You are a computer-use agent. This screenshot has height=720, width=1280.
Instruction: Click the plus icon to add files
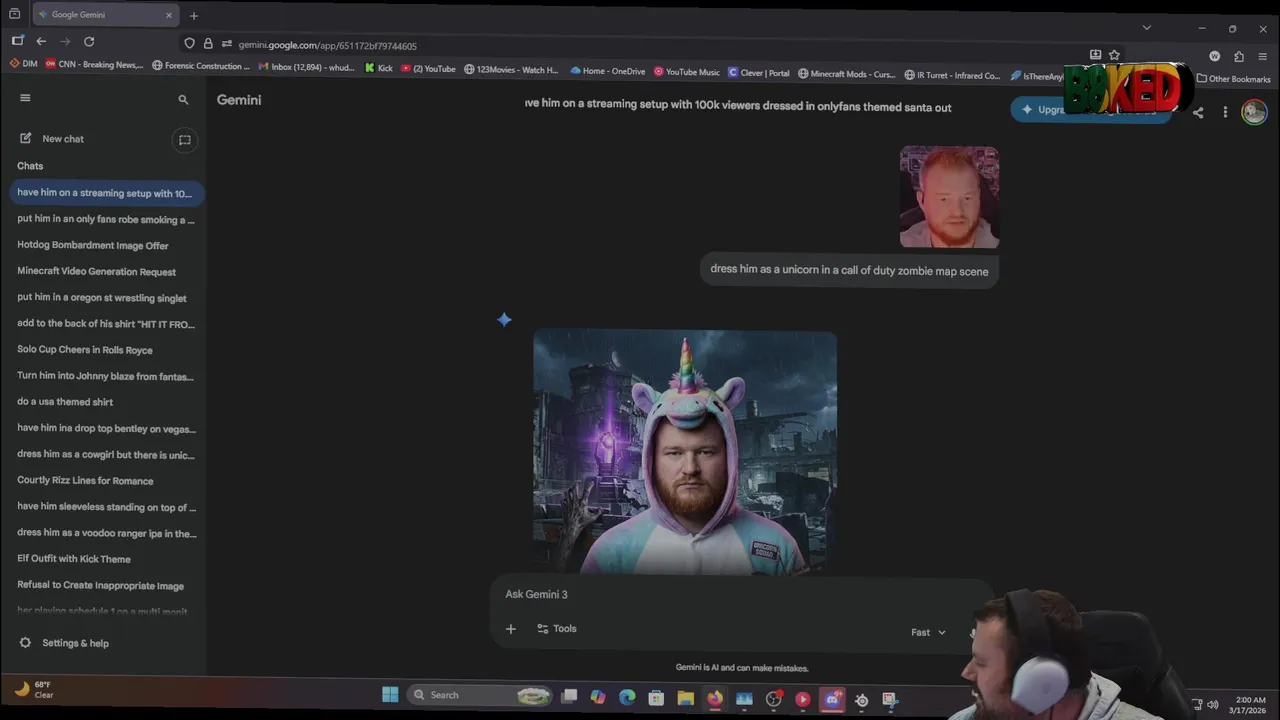[x=511, y=629]
